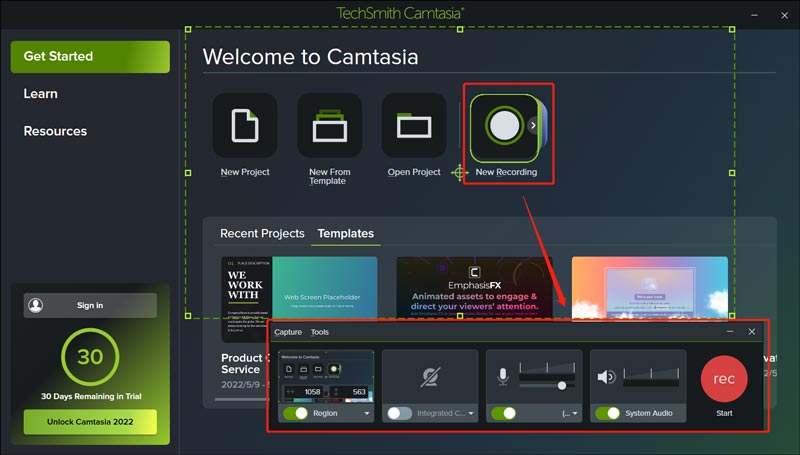Screen dimensions: 800x455
Task: Open the Capture menu in recorder
Action: pyautogui.click(x=288, y=332)
